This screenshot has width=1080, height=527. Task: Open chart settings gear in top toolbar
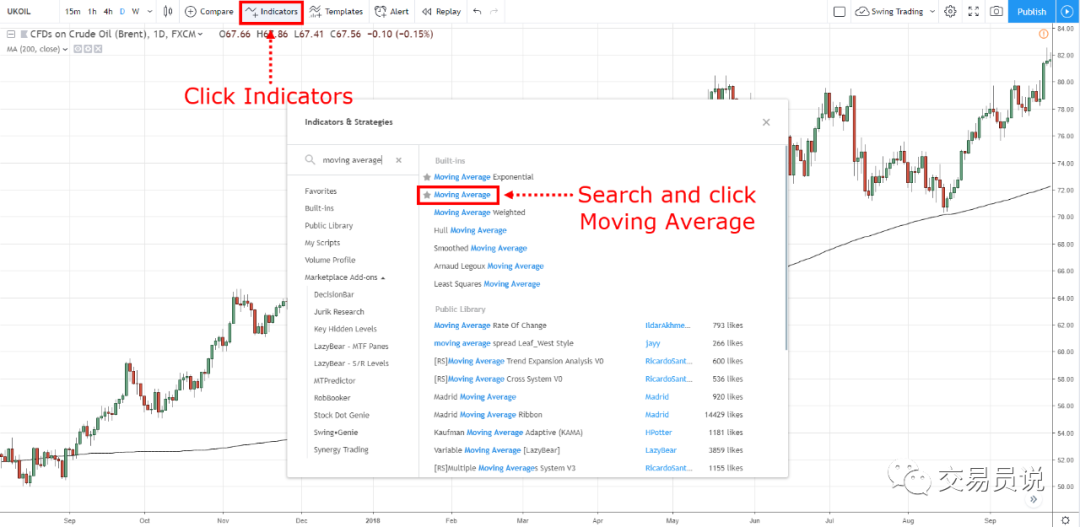[x=950, y=11]
